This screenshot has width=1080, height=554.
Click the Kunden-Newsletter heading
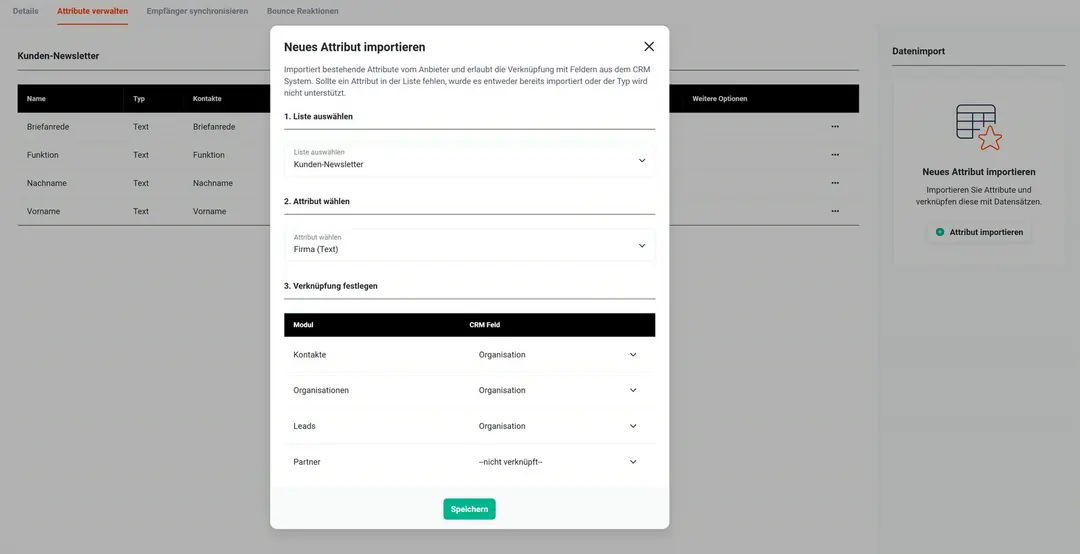coord(59,56)
